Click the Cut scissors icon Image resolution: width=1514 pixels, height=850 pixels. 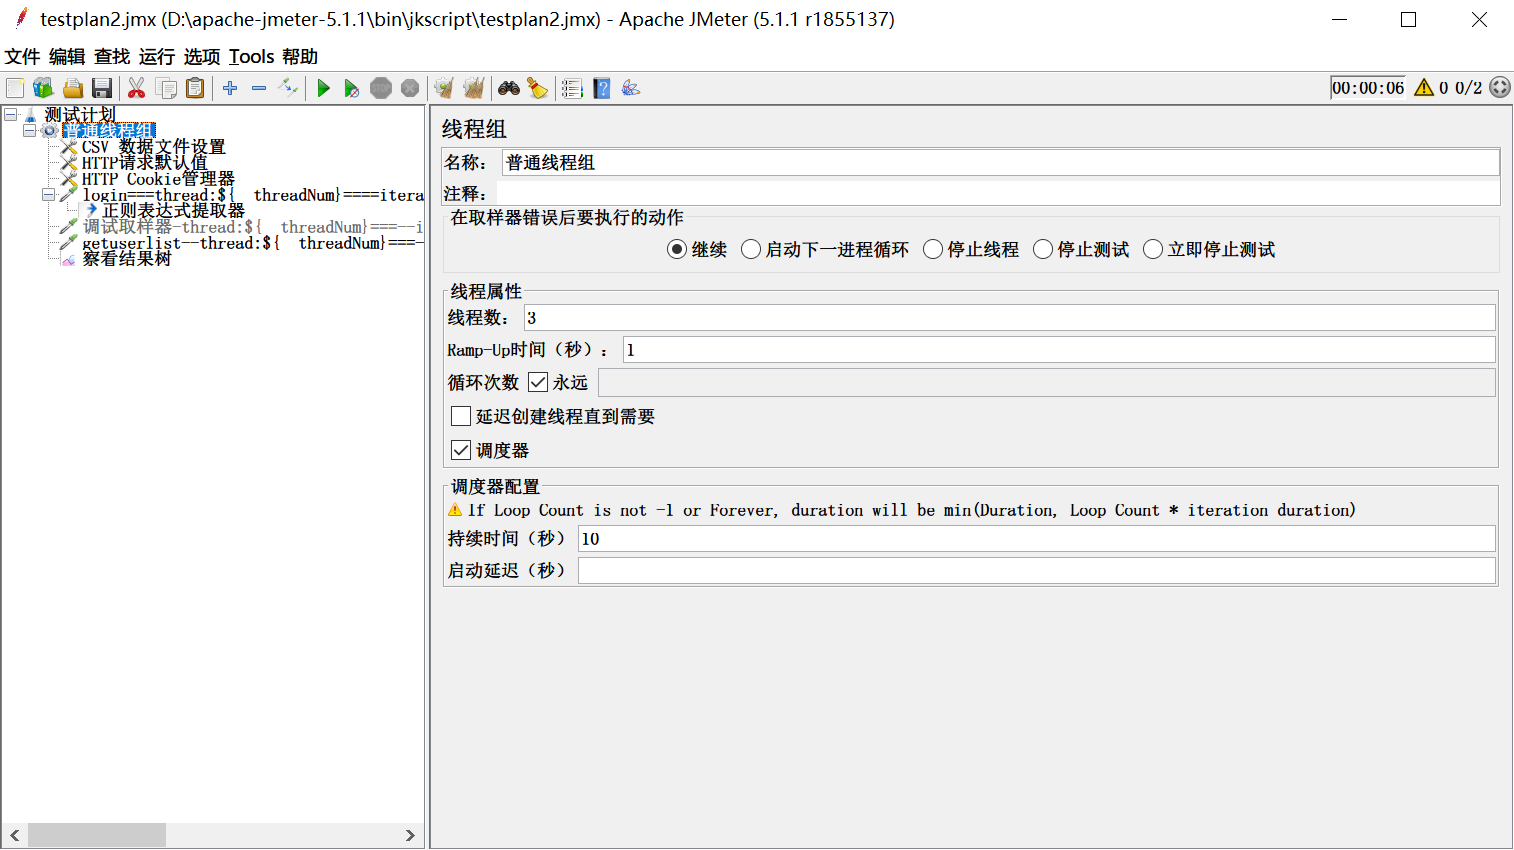pyautogui.click(x=137, y=89)
